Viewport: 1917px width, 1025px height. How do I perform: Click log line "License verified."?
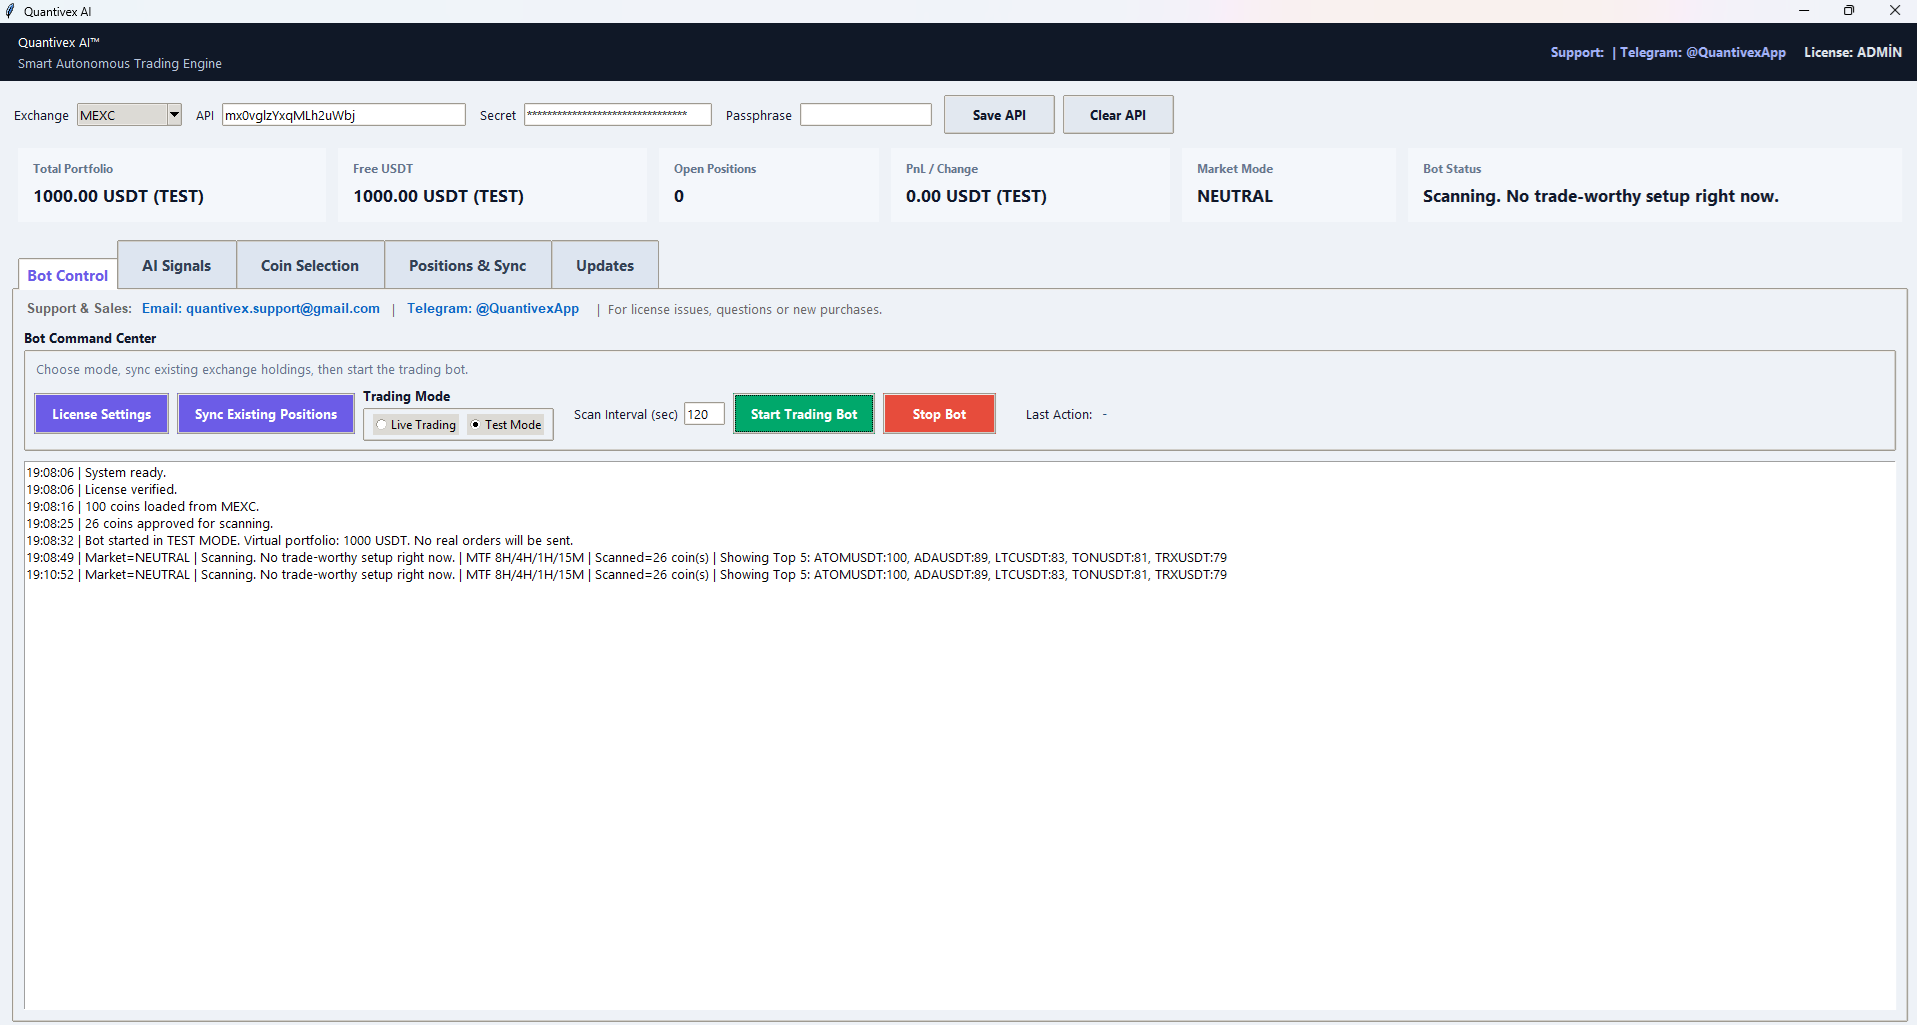tap(102, 490)
